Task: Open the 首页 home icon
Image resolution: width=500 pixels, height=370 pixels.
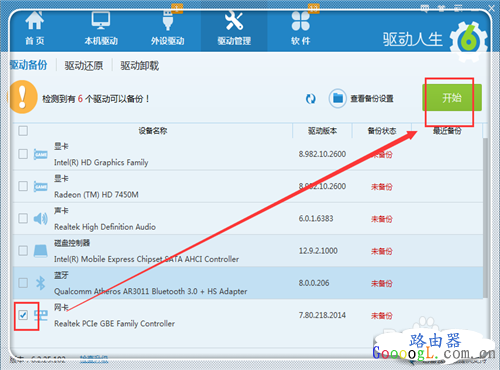Action: click(35, 21)
